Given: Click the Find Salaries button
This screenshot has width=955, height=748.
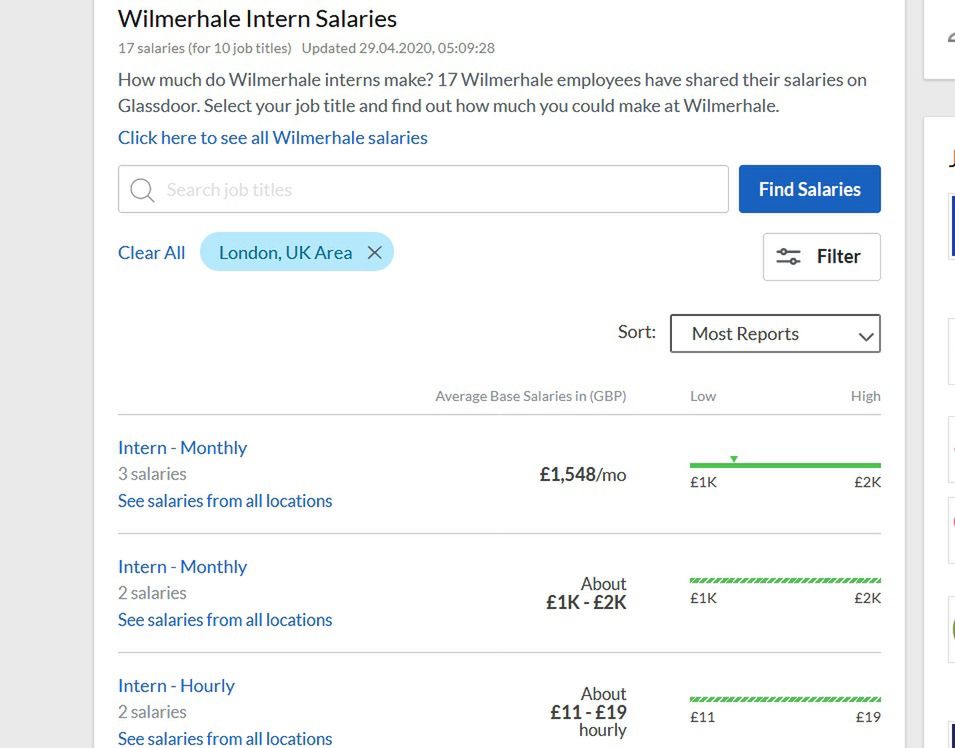Looking at the screenshot, I should click(x=809, y=189).
